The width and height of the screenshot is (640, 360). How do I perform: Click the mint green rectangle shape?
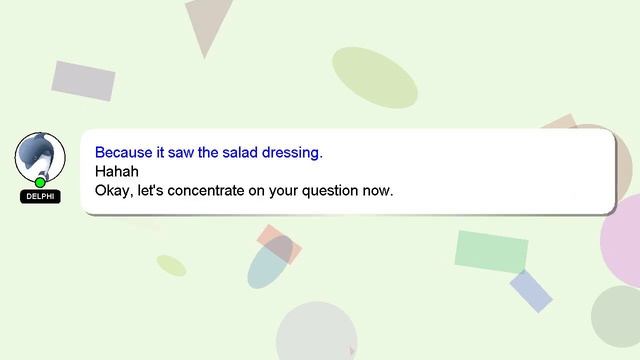tap(491, 252)
